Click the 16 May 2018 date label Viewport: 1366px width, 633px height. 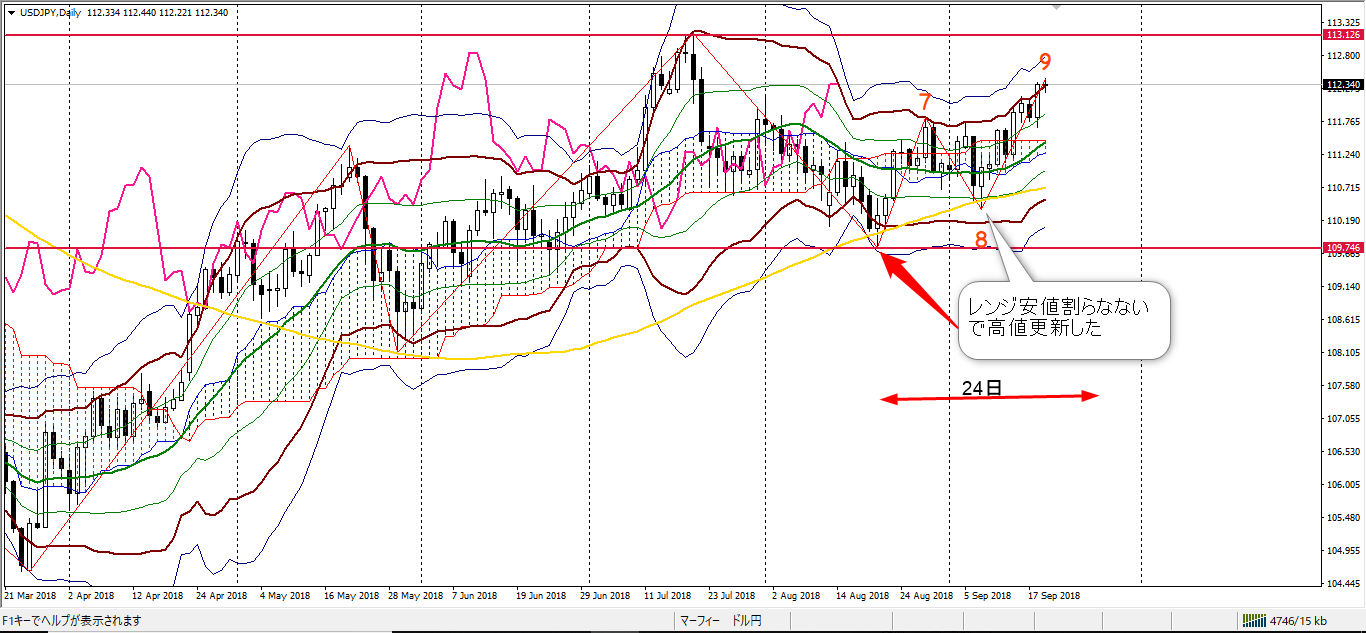(x=350, y=595)
